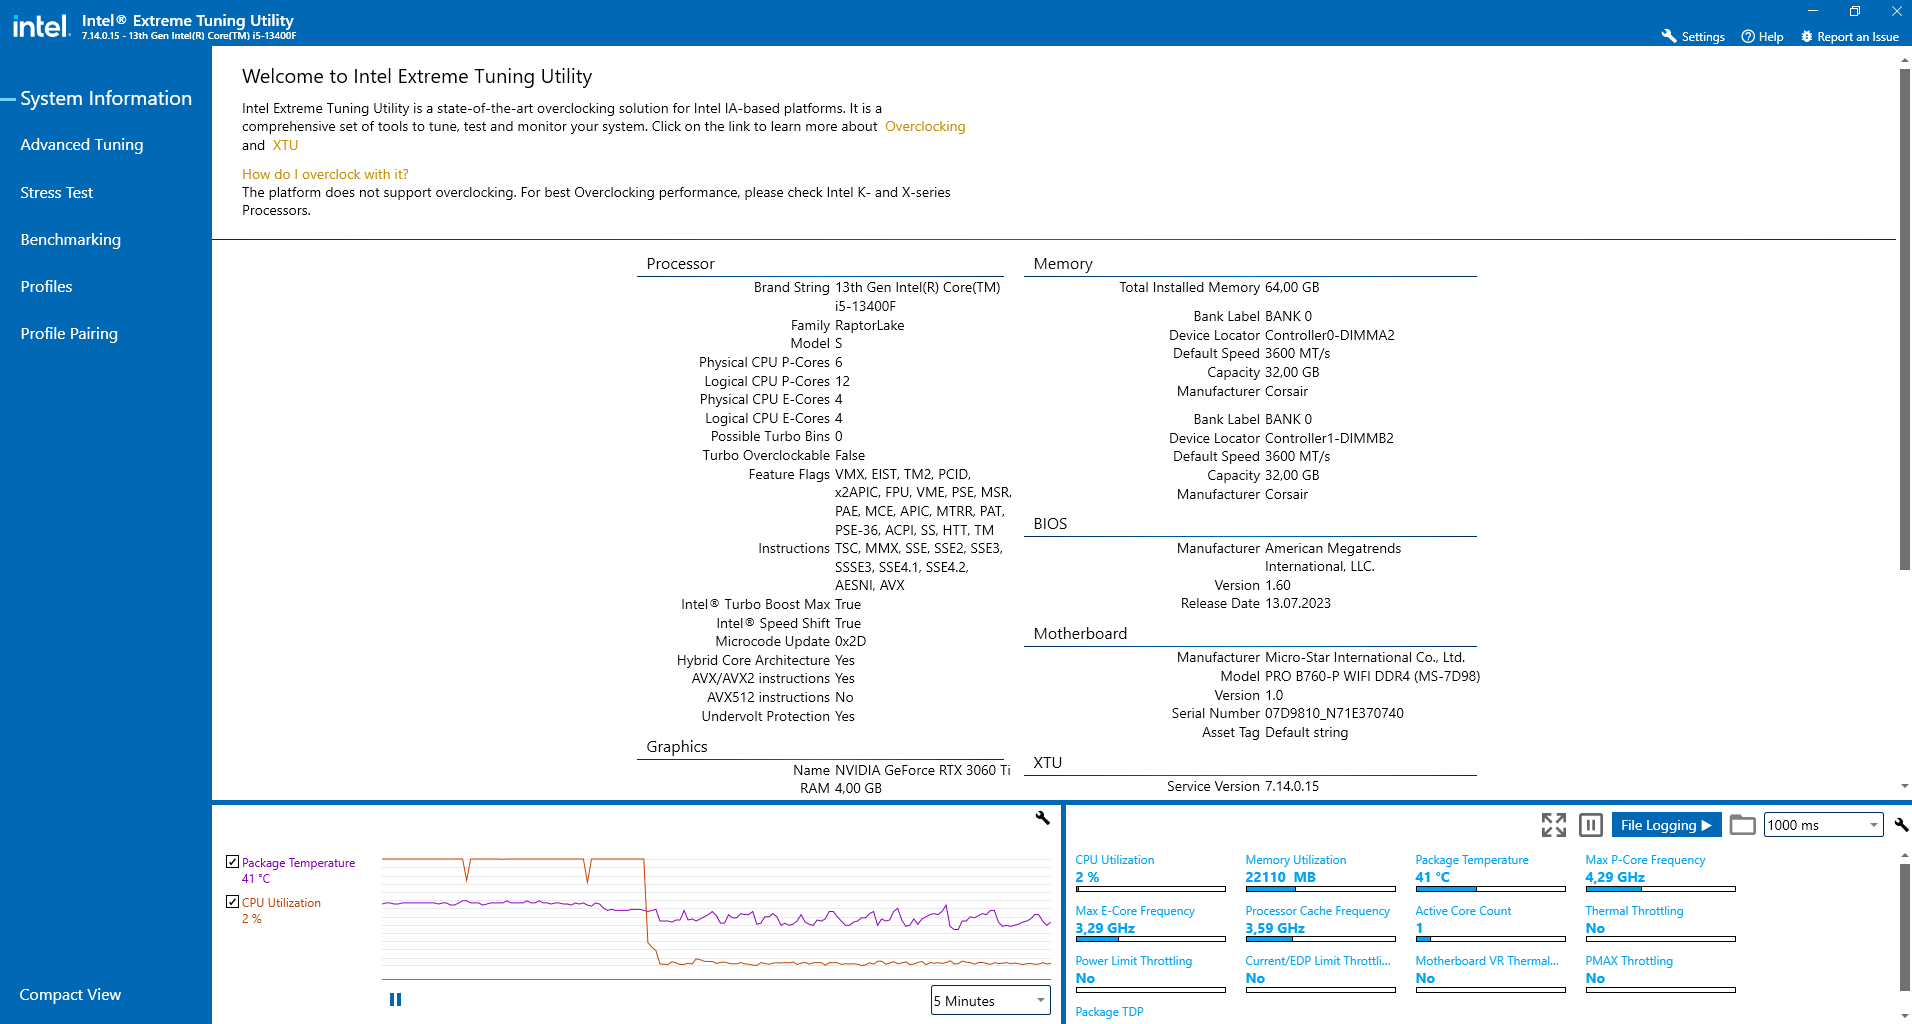Restore down the XTU window
1912x1024 pixels.
point(1854,11)
